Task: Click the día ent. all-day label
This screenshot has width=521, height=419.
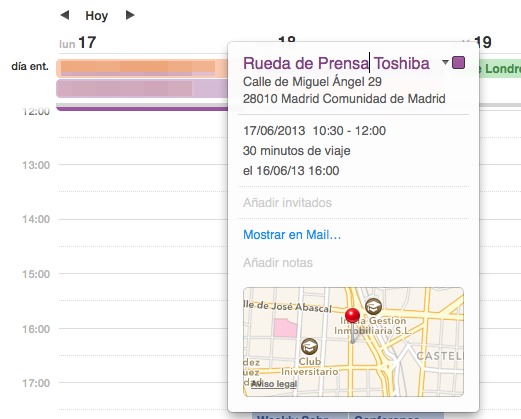Action: (30, 66)
